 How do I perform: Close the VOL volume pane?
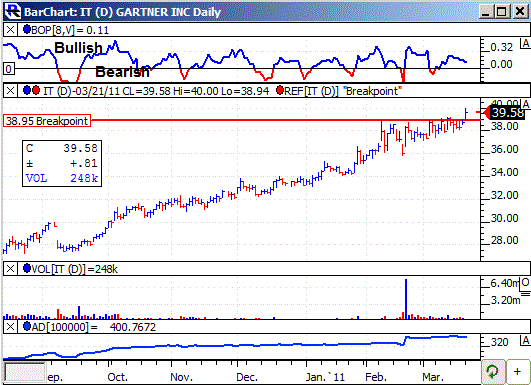click(10, 269)
